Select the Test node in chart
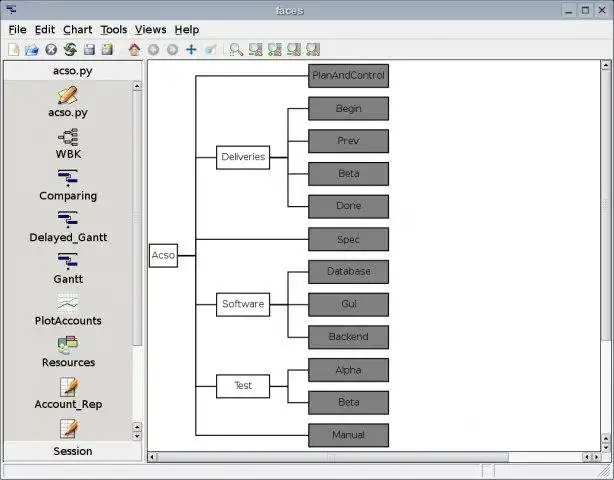 pos(243,386)
